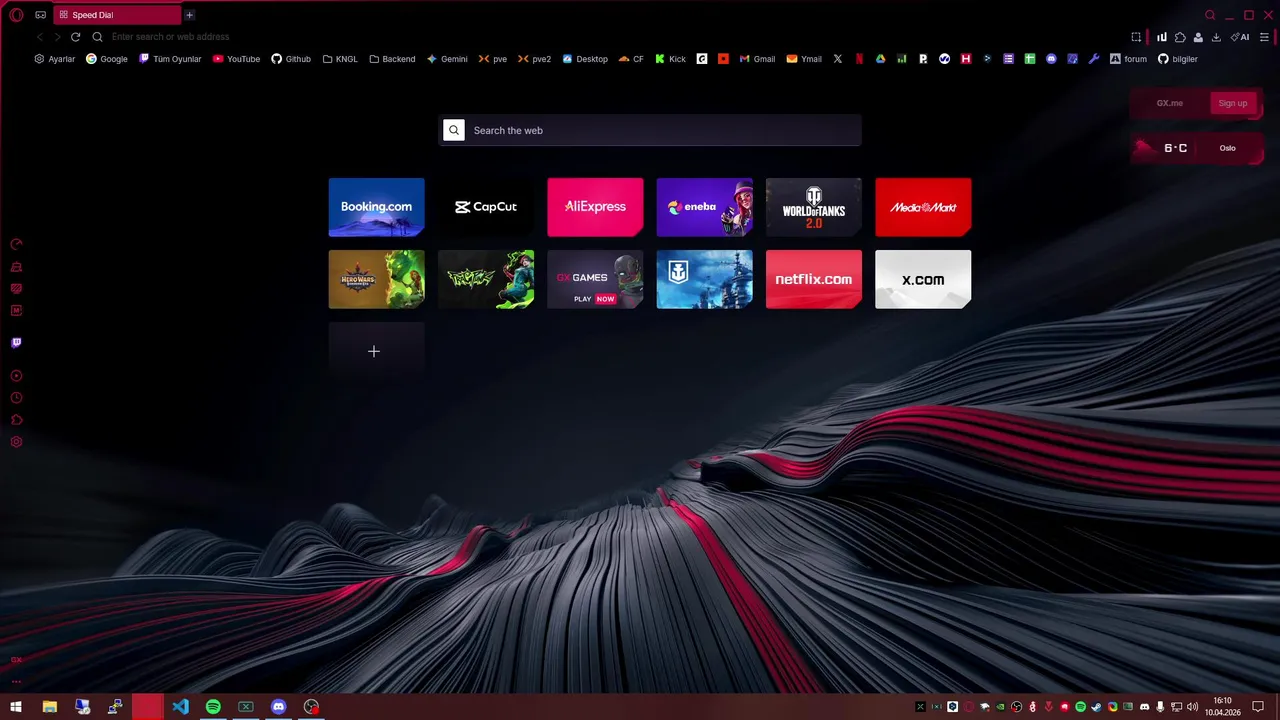Open the X icon bookmark in bookmarks bar

[x=838, y=59]
